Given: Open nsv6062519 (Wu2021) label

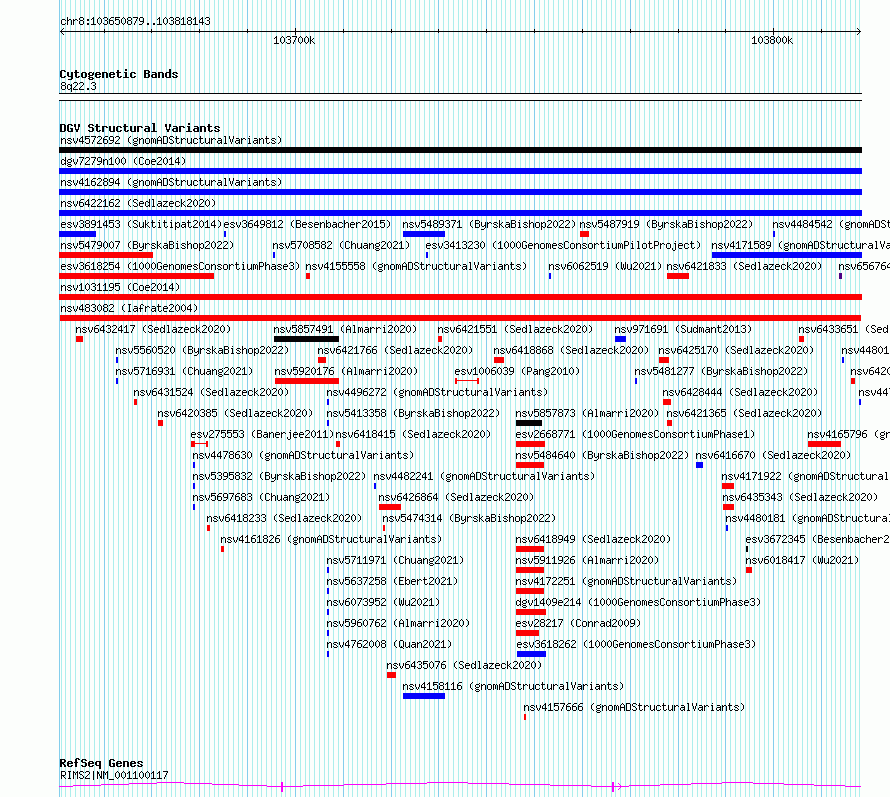Looking at the screenshot, I should click(605, 266).
